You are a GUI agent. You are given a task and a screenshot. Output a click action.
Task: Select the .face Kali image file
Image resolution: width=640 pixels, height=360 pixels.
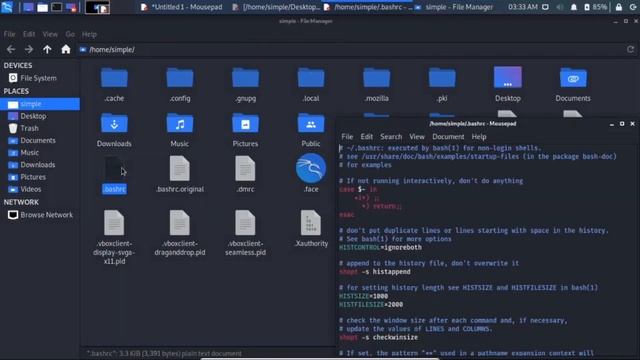[x=311, y=173]
